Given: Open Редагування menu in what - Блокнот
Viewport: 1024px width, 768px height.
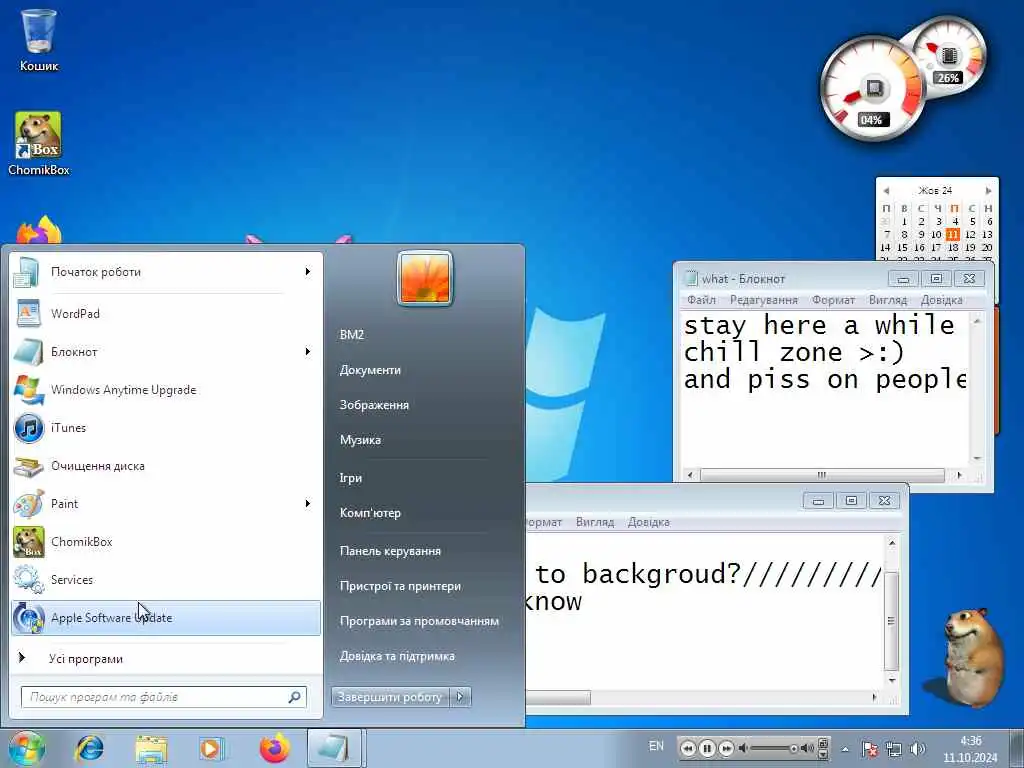Looking at the screenshot, I should coord(763,300).
